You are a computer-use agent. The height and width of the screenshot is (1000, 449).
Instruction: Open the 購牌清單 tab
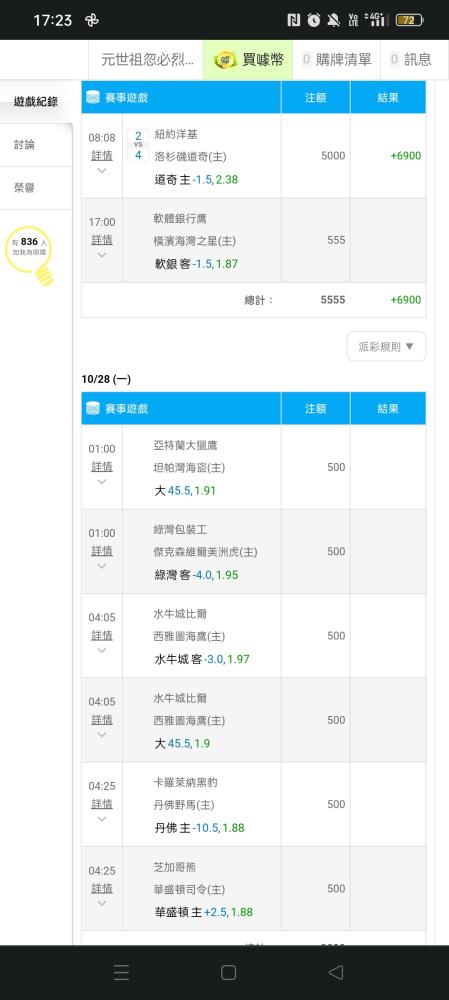pos(336,60)
